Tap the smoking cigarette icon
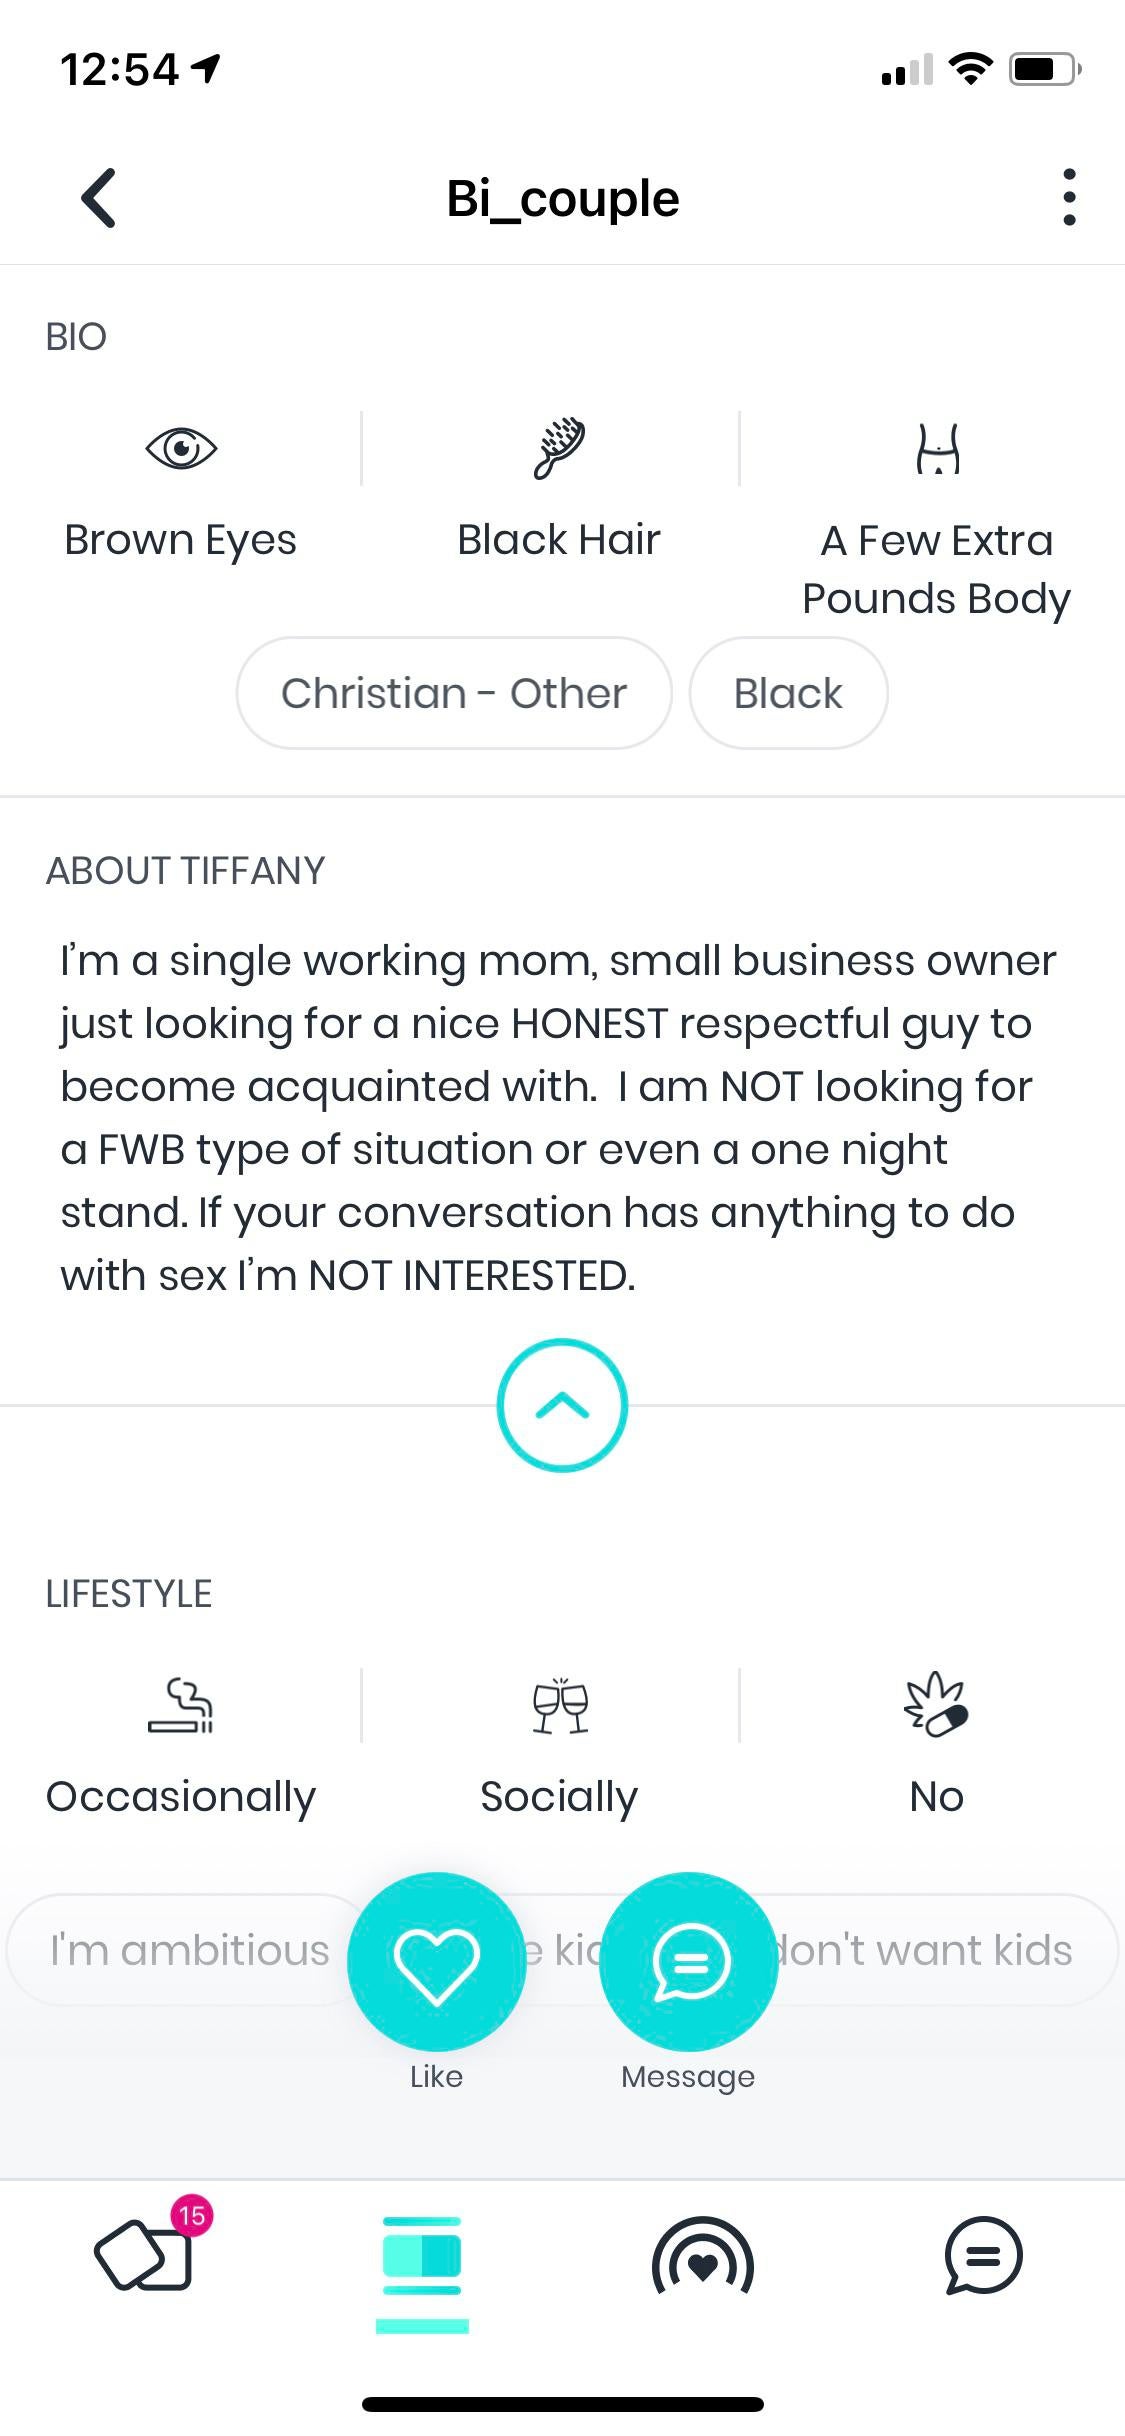Viewport: 1125px width, 2436px height. [181, 1705]
